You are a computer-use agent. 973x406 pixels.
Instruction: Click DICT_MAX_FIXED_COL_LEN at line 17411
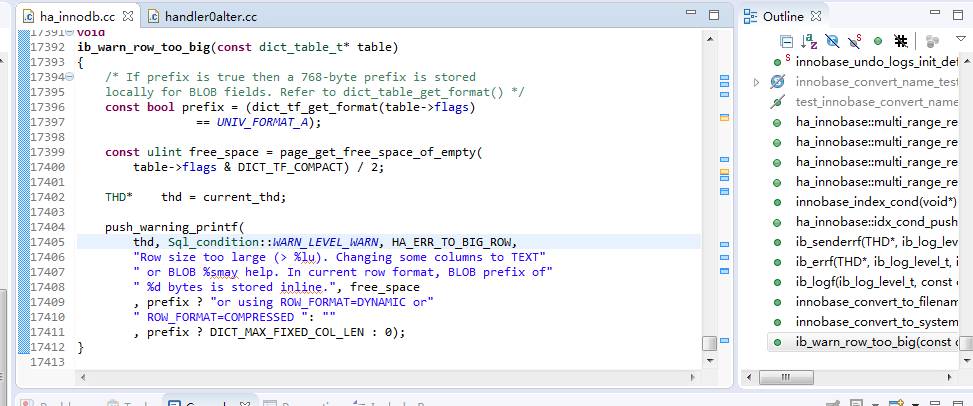point(287,332)
